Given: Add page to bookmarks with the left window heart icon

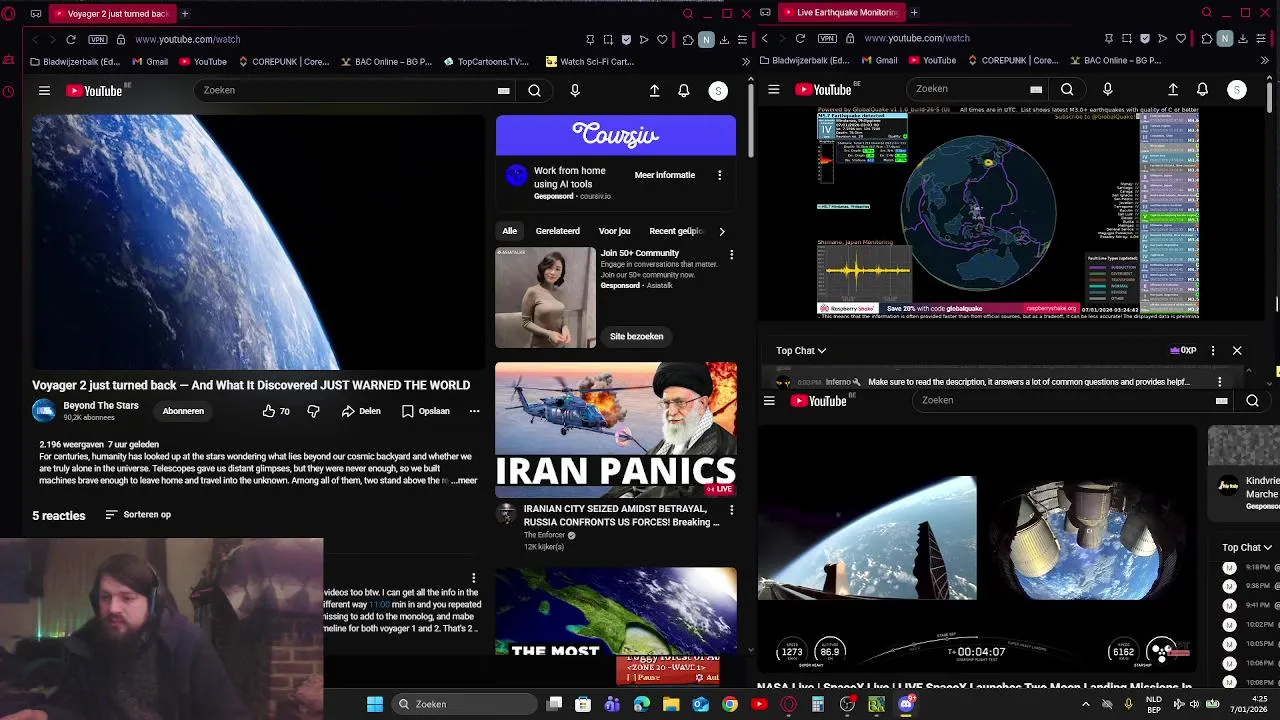Looking at the screenshot, I should pos(662,39).
